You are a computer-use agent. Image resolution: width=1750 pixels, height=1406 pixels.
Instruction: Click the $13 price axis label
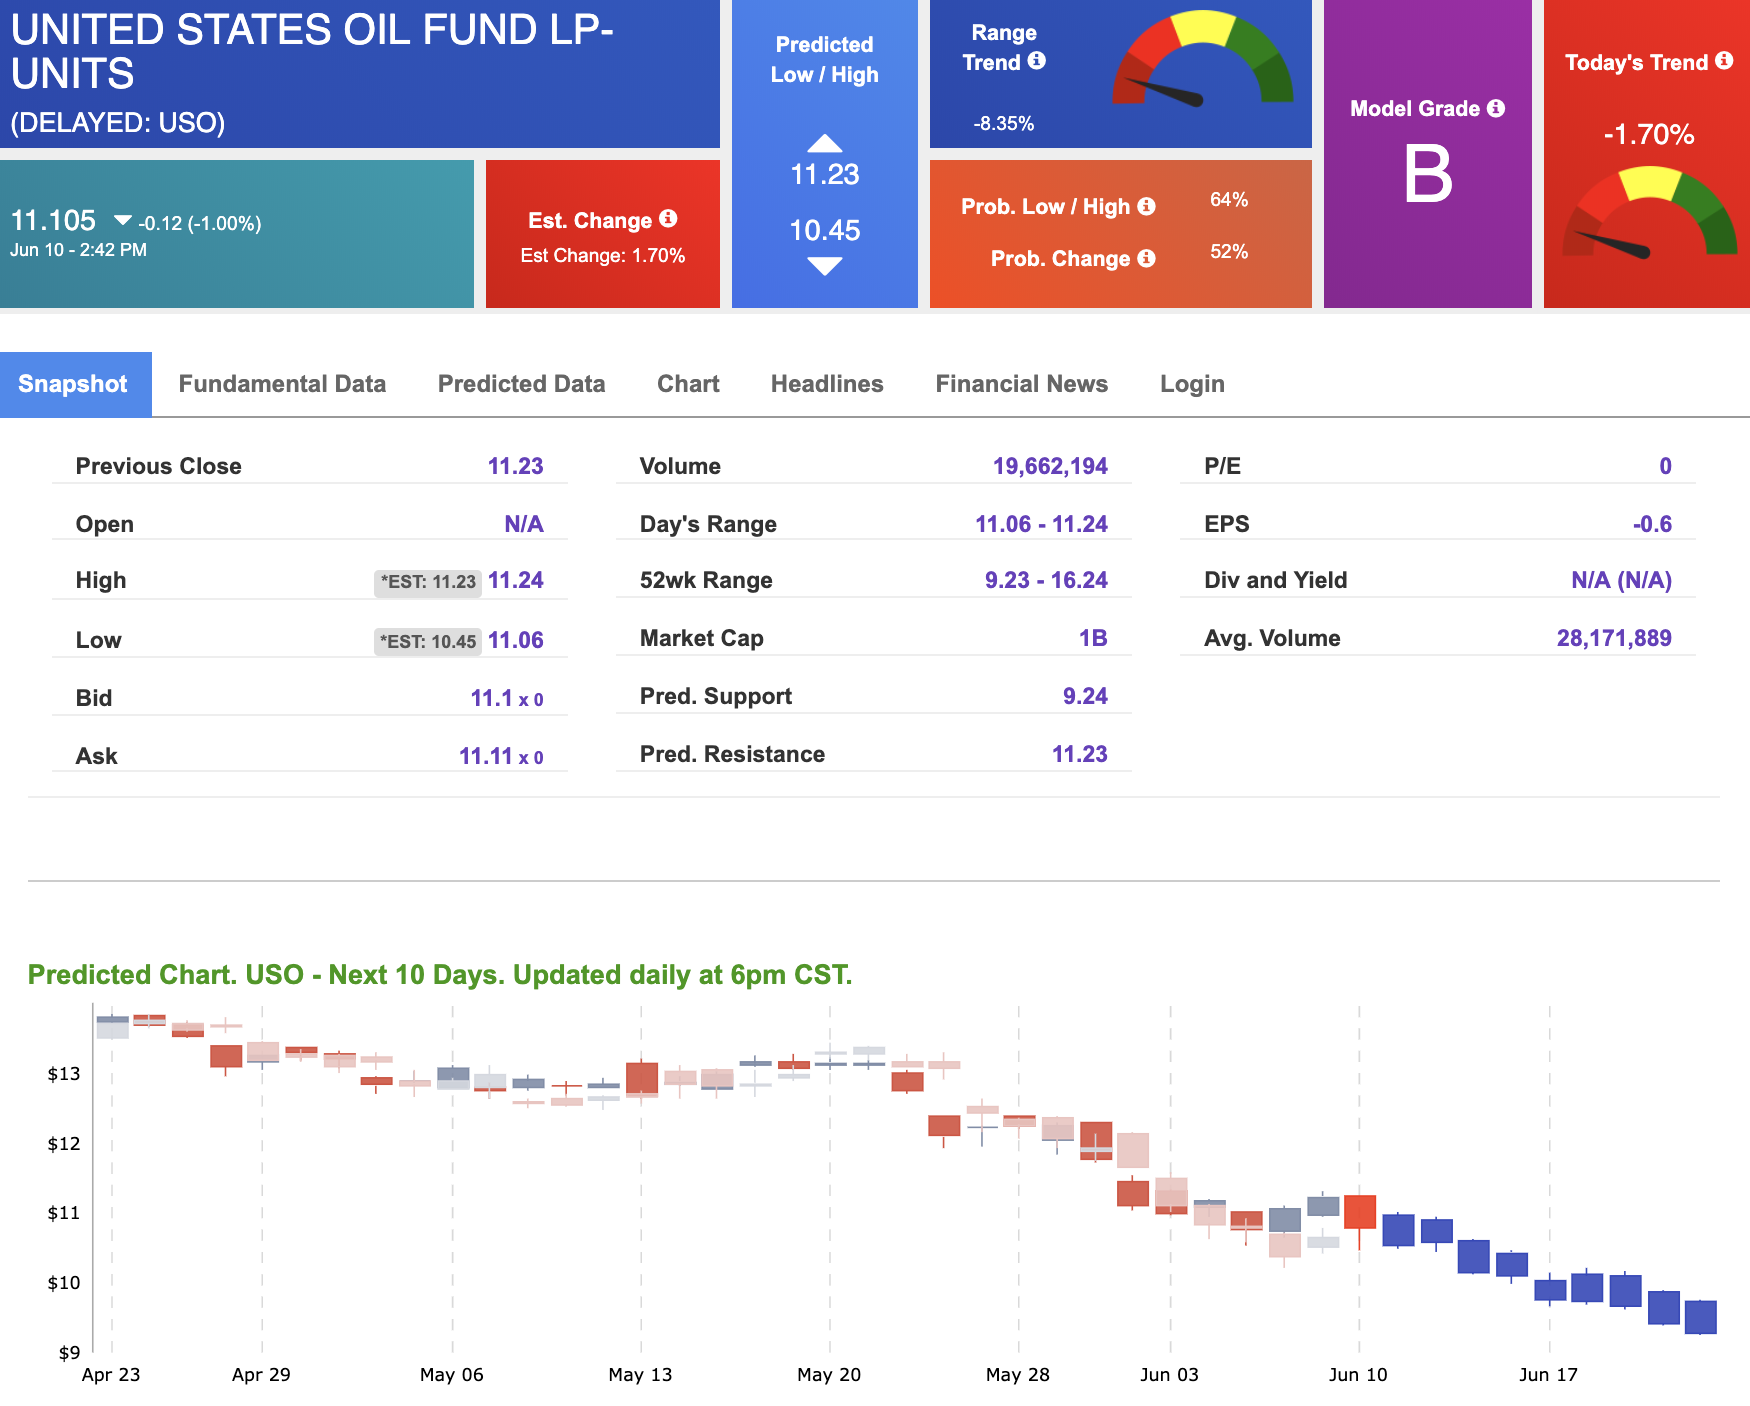coord(64,1074)
